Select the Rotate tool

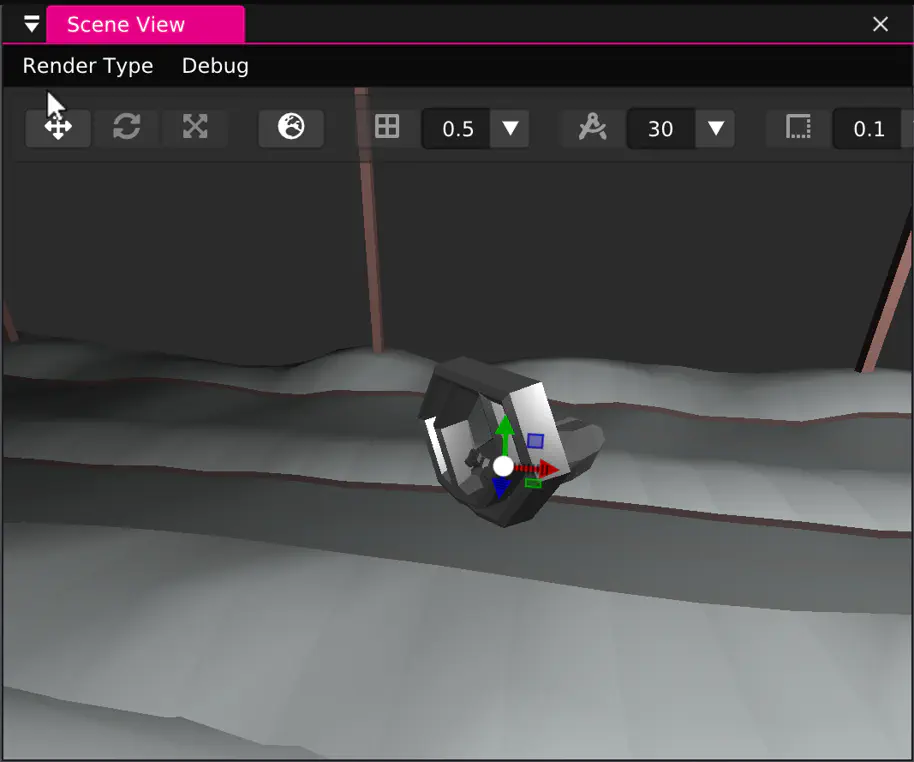pos(126,128)
